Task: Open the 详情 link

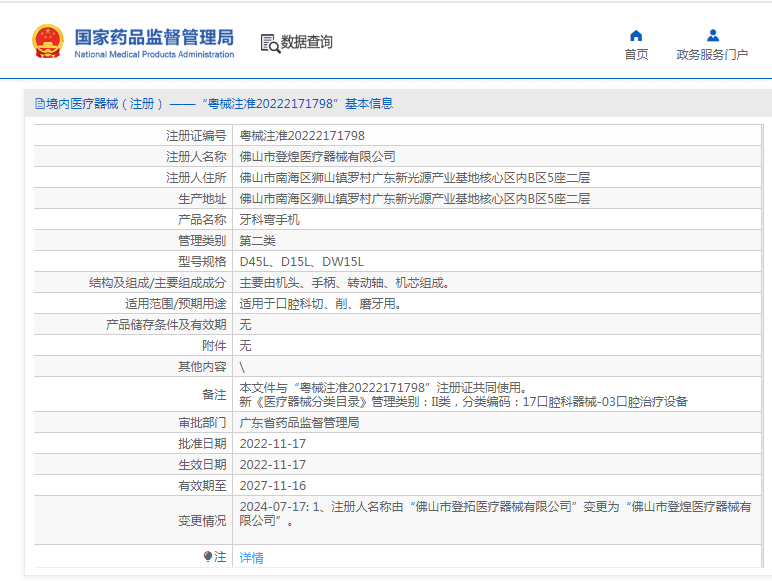Action: pos(252,557)
